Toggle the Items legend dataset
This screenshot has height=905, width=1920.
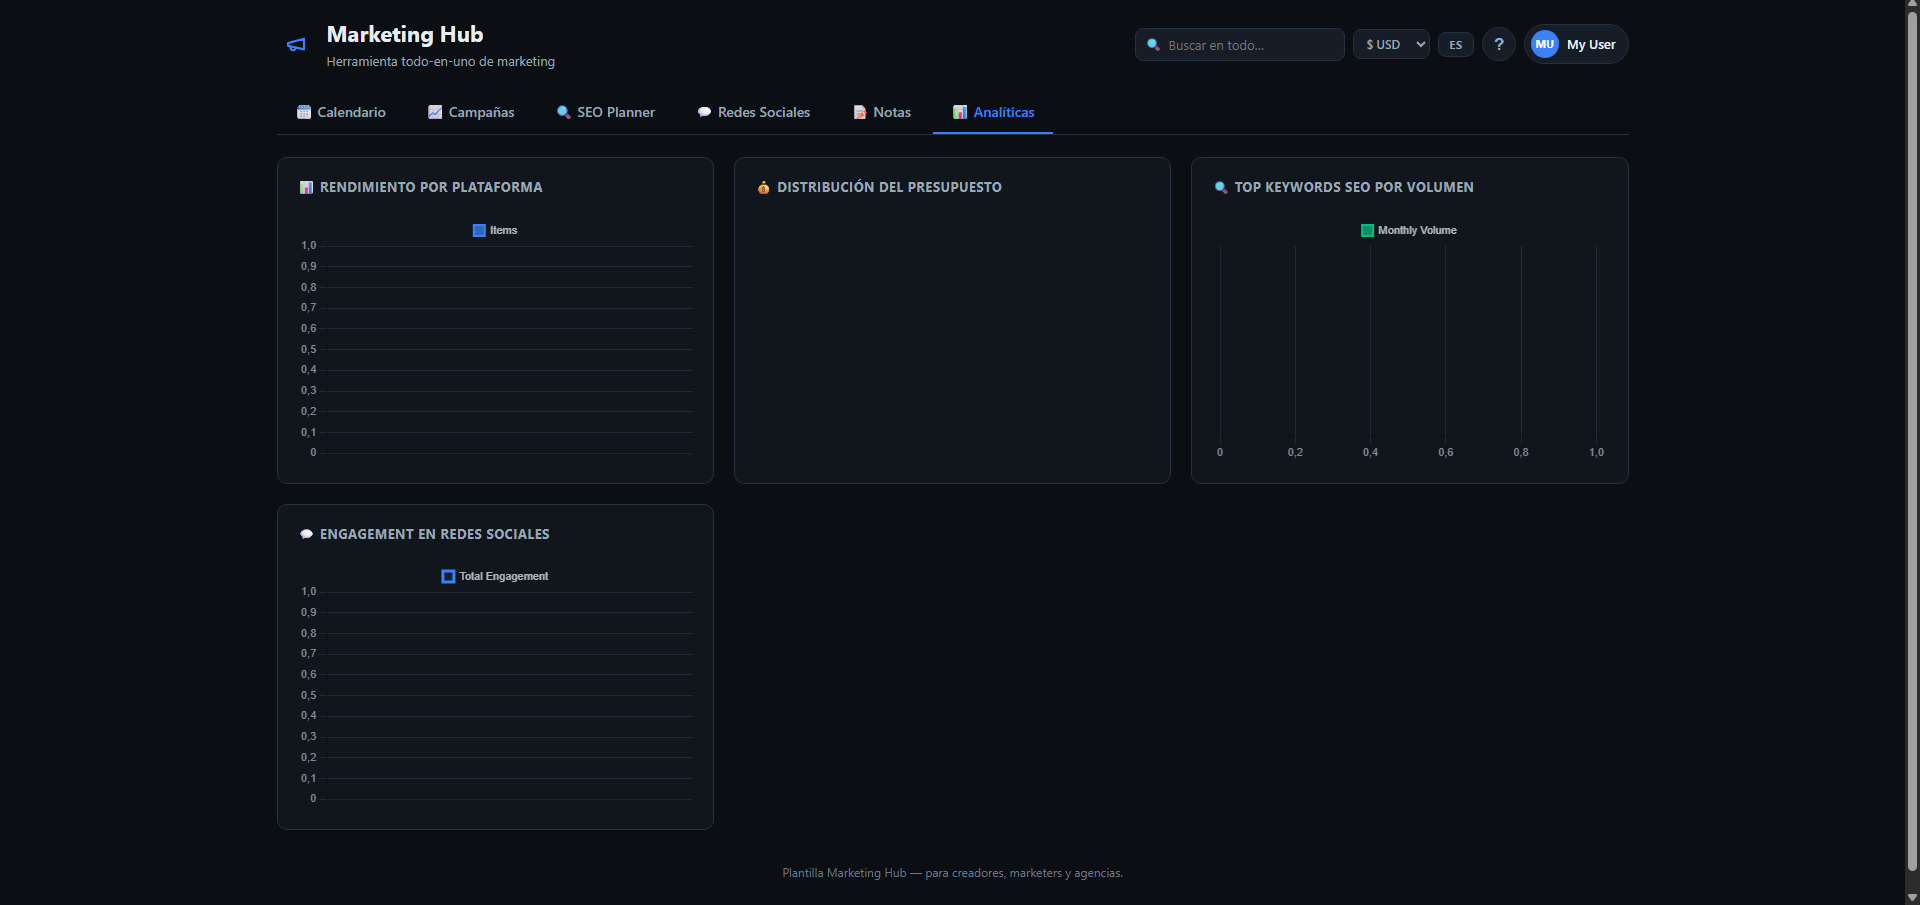(495, 230)
